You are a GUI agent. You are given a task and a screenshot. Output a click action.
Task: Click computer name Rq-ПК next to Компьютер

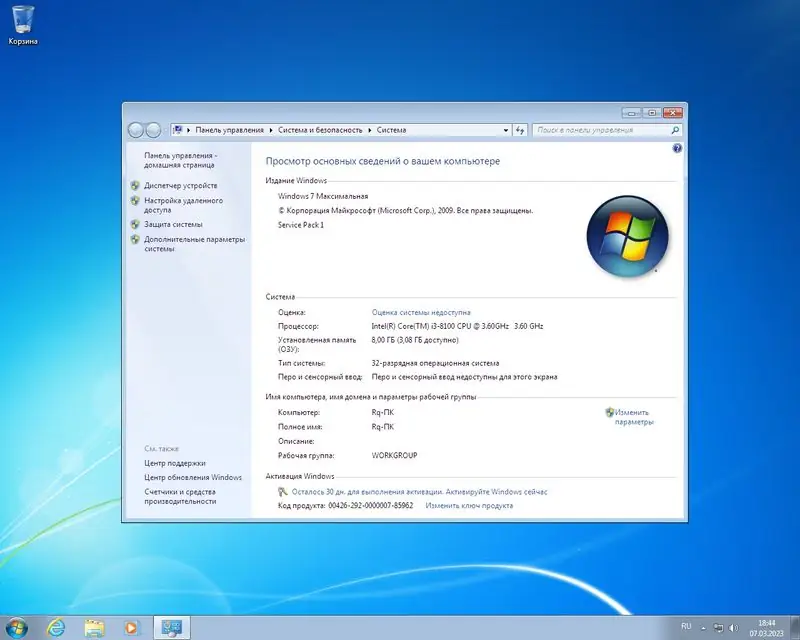pos(383,412)
